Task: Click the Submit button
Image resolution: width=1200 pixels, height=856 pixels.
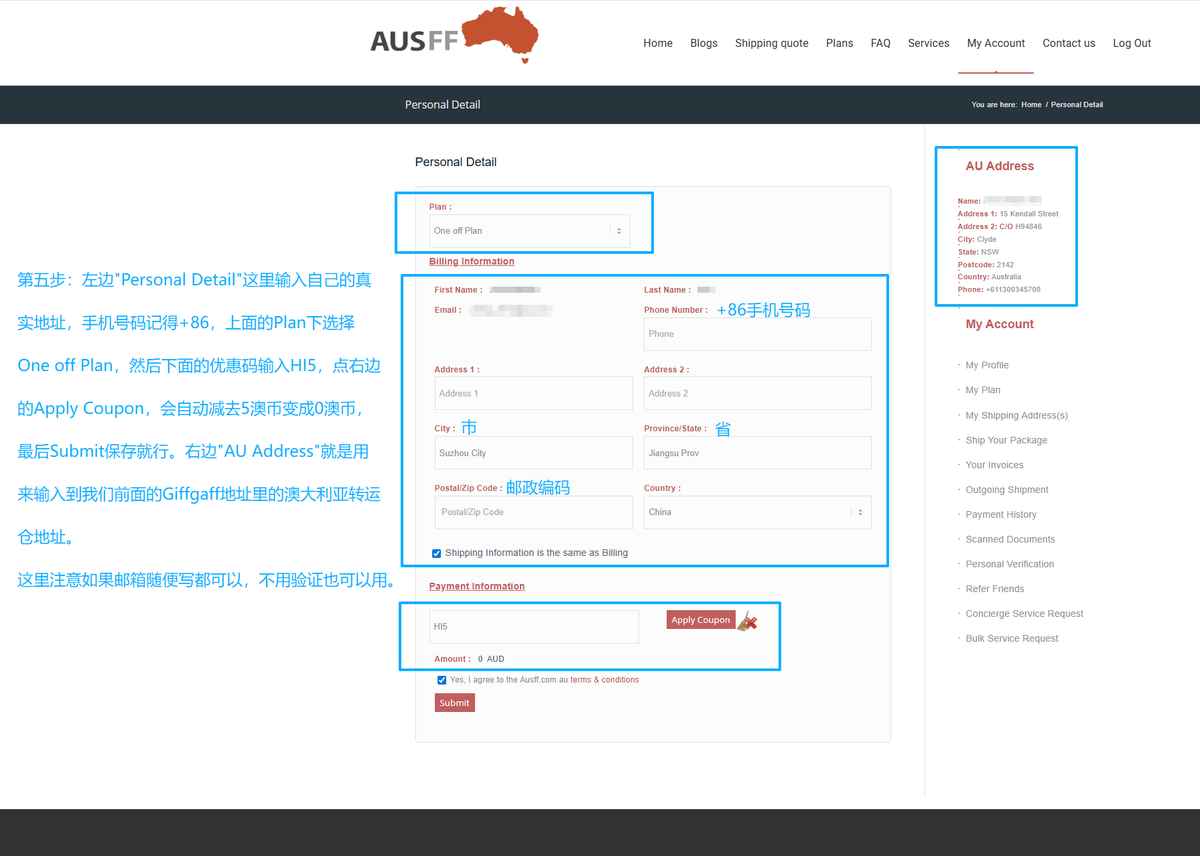Action: [x=454, y=703]
